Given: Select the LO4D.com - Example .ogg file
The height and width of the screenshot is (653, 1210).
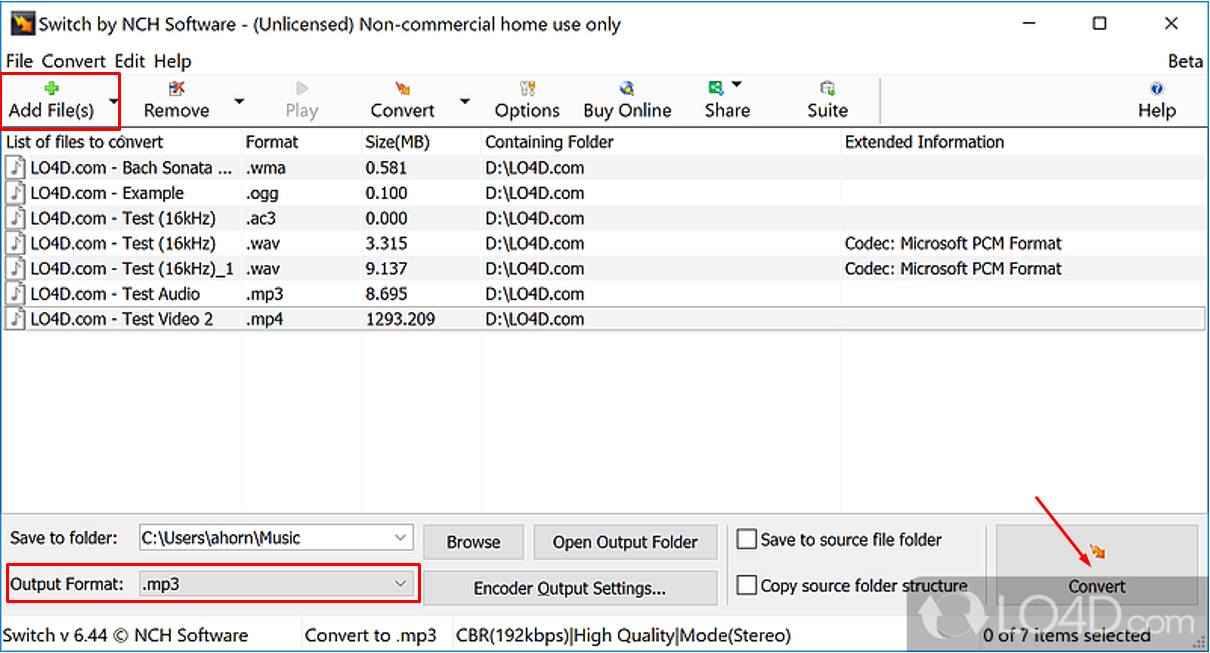Looking at the screenshot, I should [604, 193].
